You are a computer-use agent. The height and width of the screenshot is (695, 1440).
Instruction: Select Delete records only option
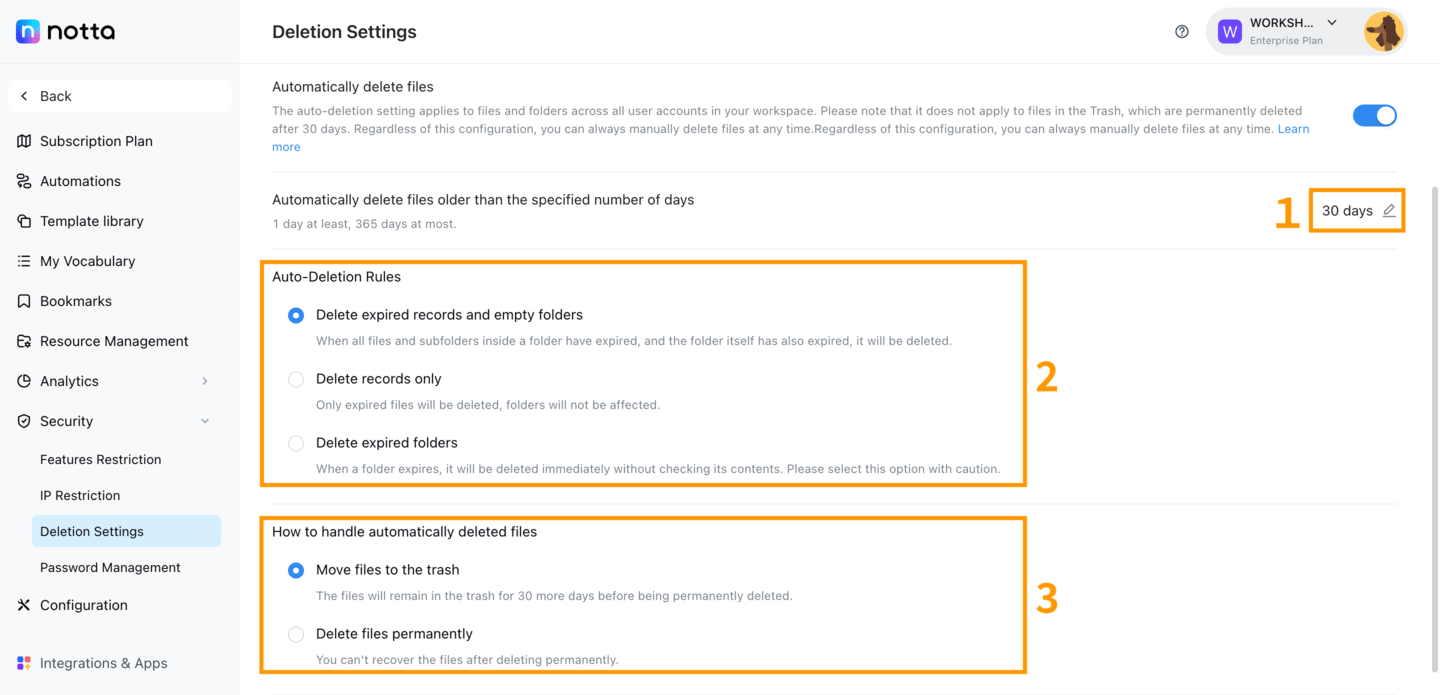coord(296,379)
